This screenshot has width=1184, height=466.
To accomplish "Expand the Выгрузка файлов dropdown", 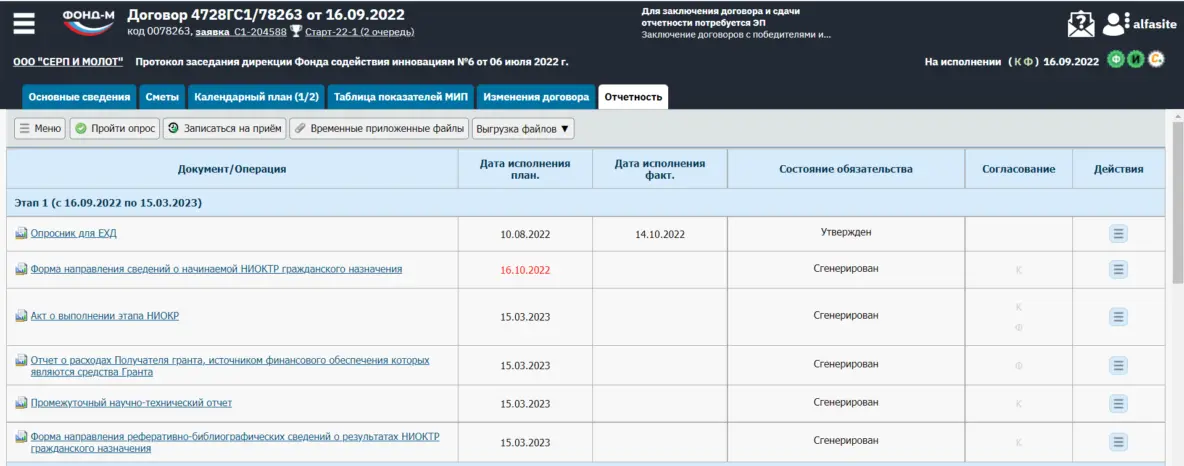I will tap(523, 129).
